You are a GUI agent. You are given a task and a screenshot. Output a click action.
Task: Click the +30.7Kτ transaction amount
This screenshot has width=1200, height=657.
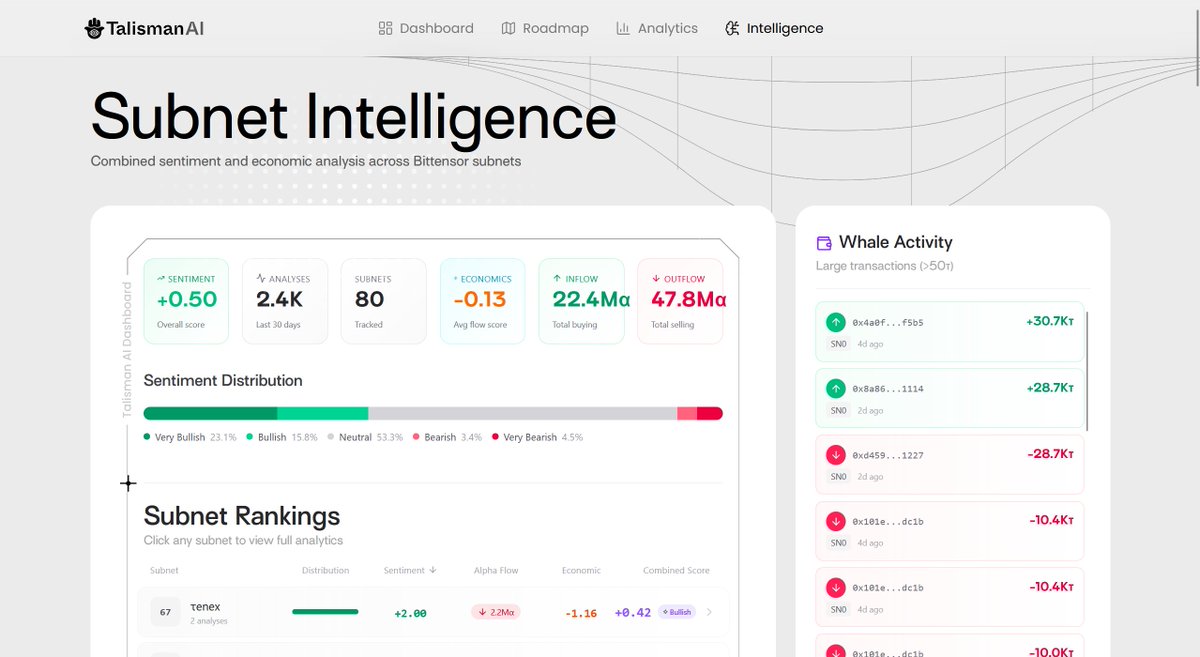tap(1049, 322)
